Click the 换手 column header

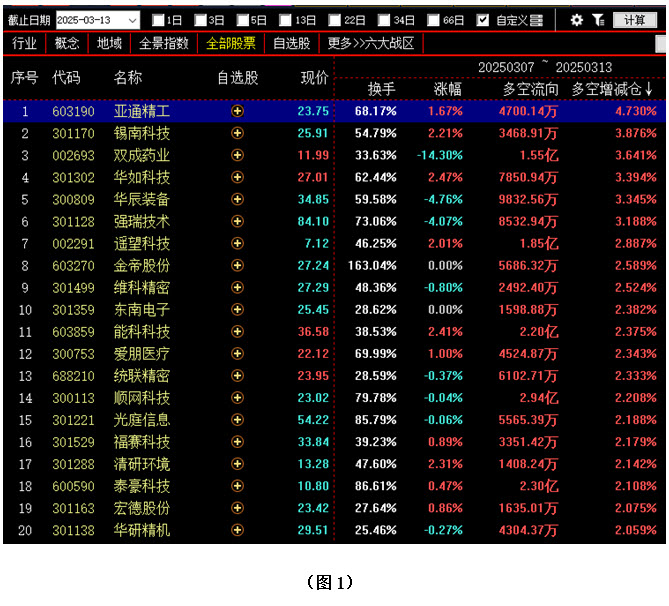(x=382, y=89)
